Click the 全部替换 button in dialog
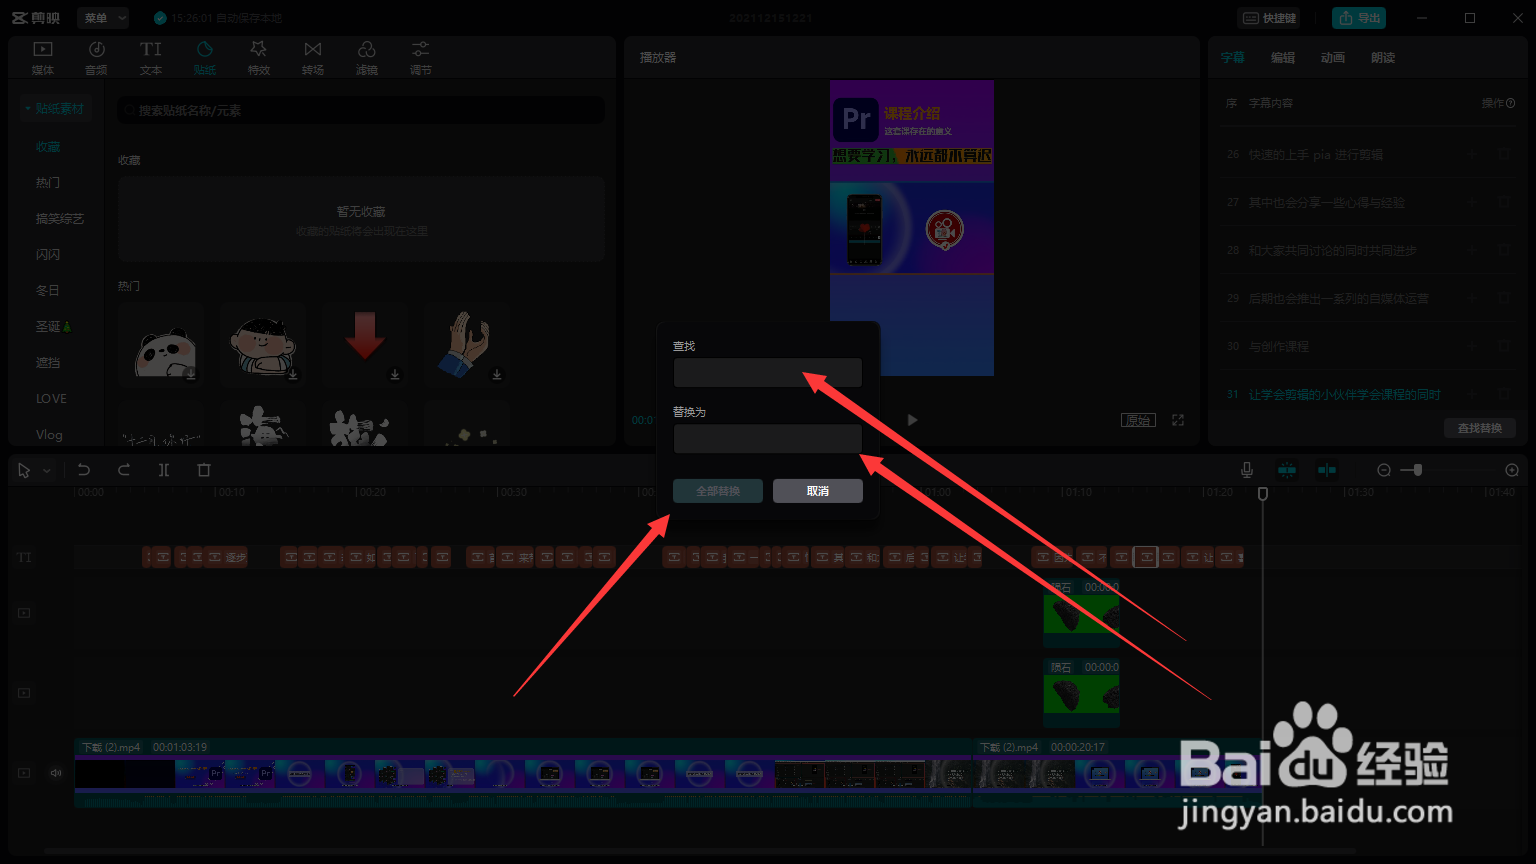 [x=718, y=491]
